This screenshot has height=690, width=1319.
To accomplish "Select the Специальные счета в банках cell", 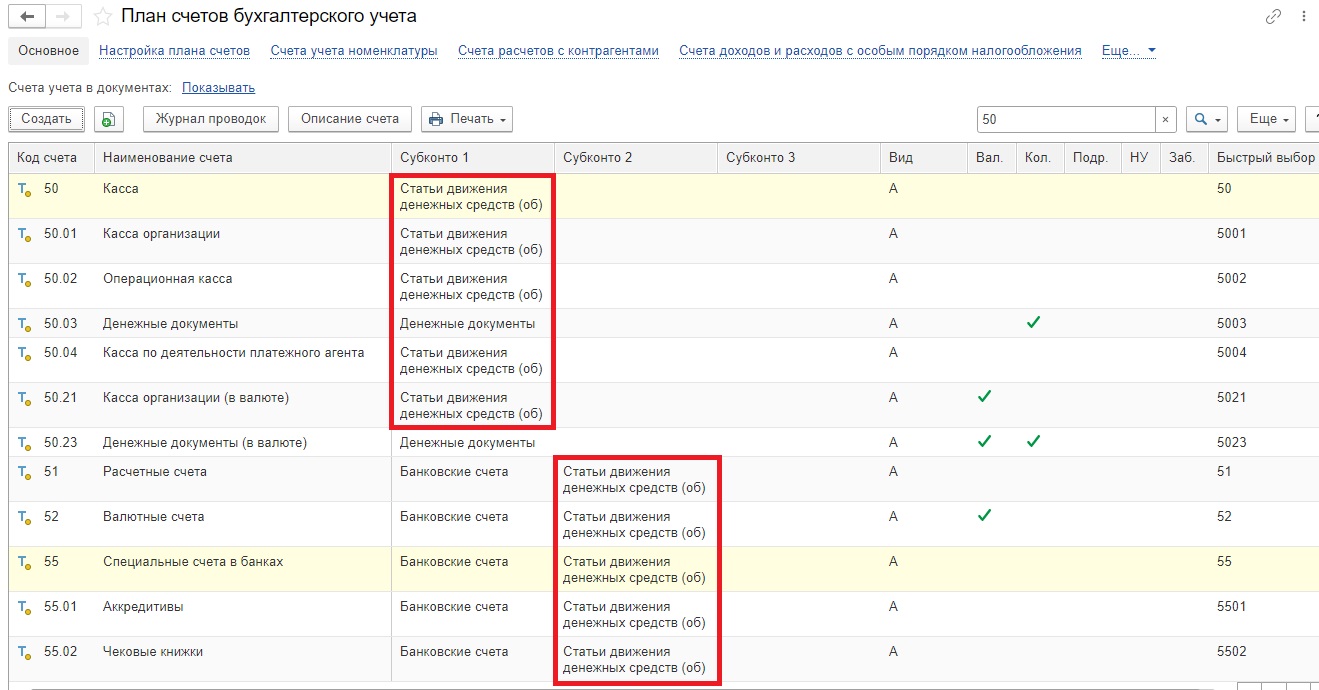I will click(243, 569).
